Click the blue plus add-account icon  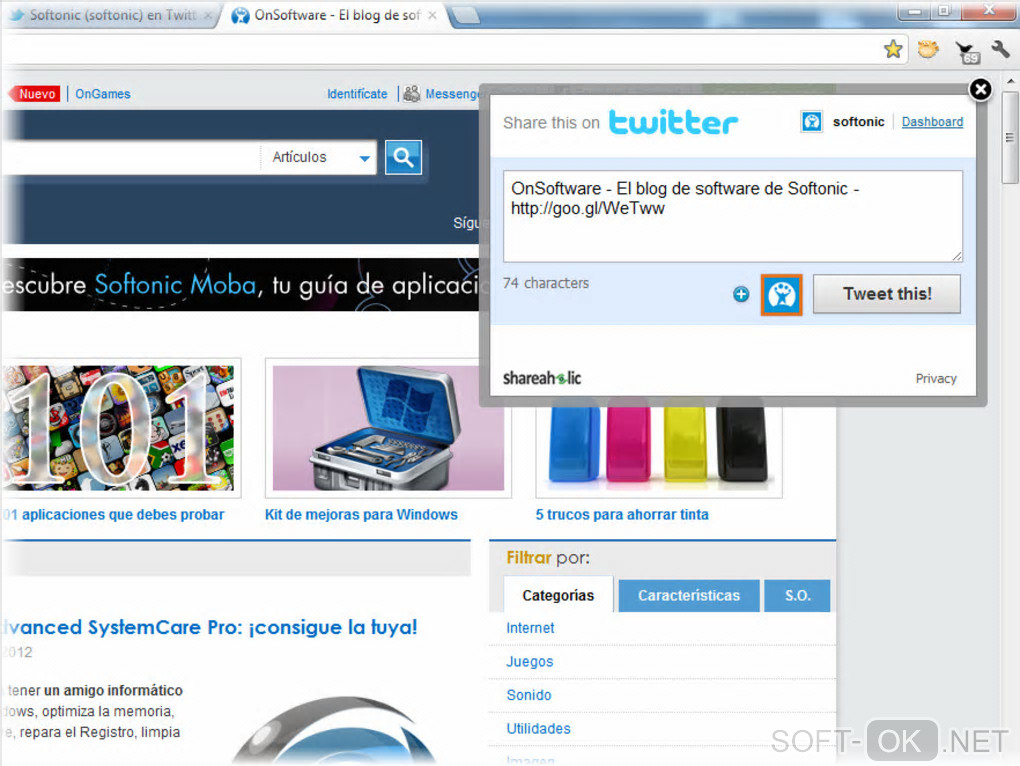tap(741, 295)
